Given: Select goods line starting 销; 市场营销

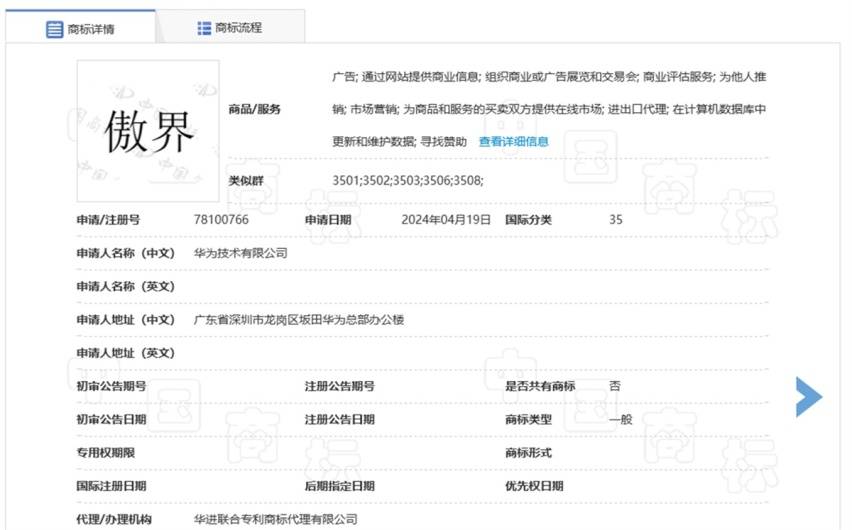Looking at the screenshot, I should [549, 109].
